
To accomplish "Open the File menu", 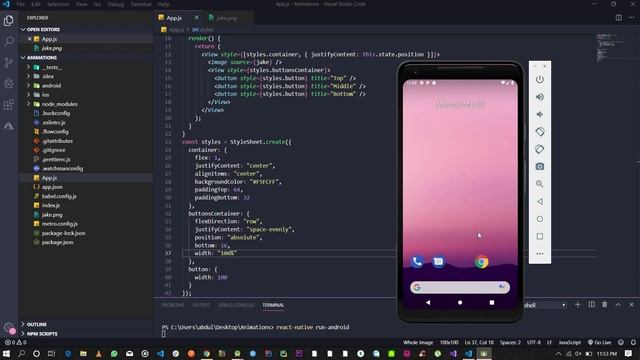I will (x=20, y=4).
